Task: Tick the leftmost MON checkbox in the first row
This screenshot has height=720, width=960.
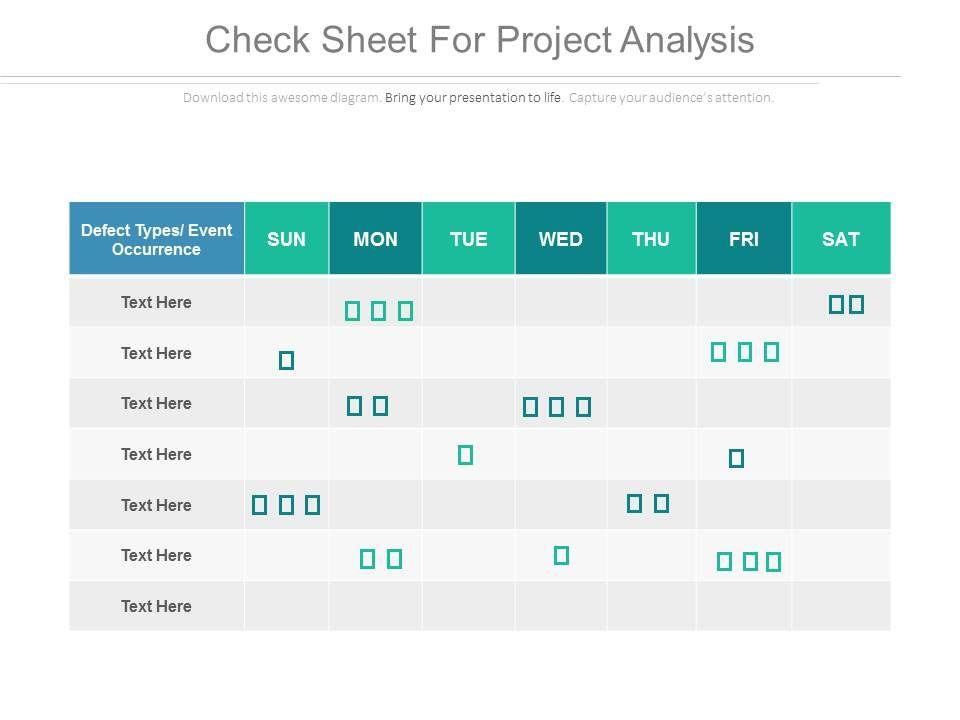Action: point(352,311)
